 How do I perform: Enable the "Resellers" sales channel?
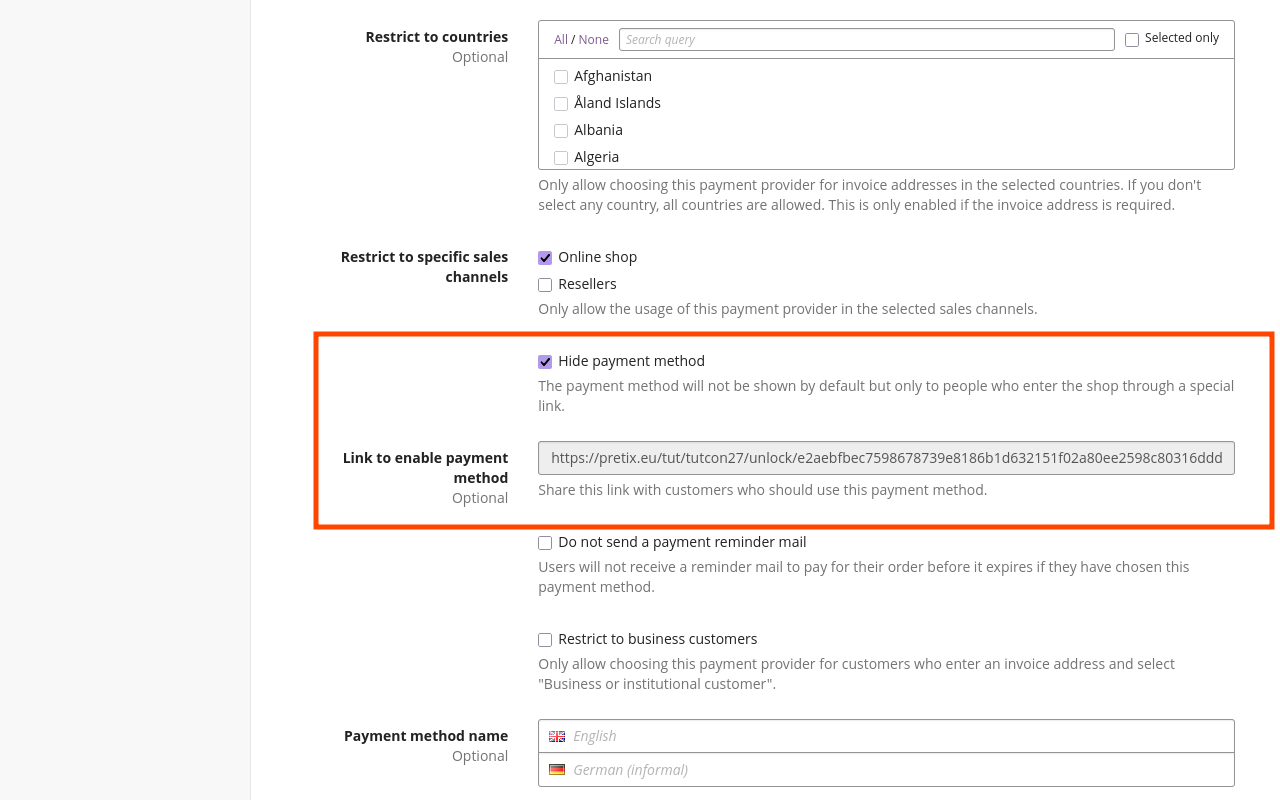tap(545, 285)
